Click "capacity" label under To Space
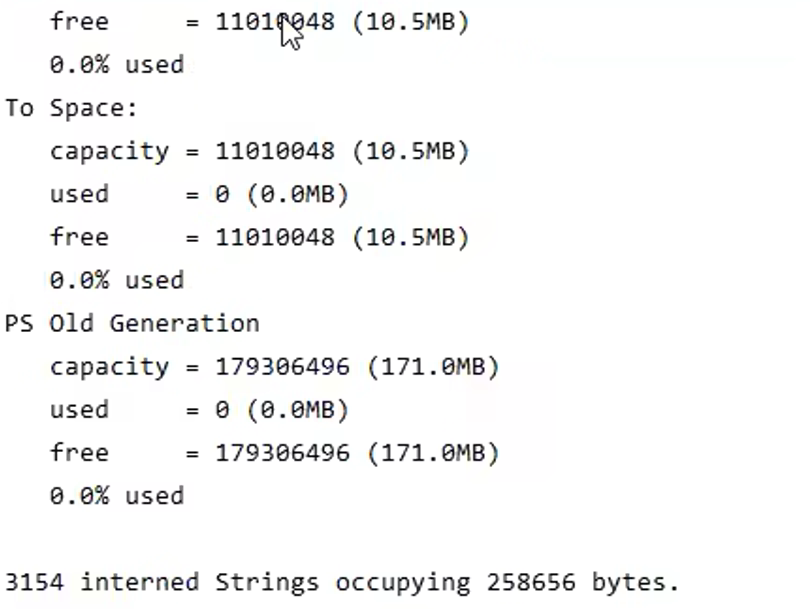The width and height of the screenshot is (810, 609). [x=110, y=151]
